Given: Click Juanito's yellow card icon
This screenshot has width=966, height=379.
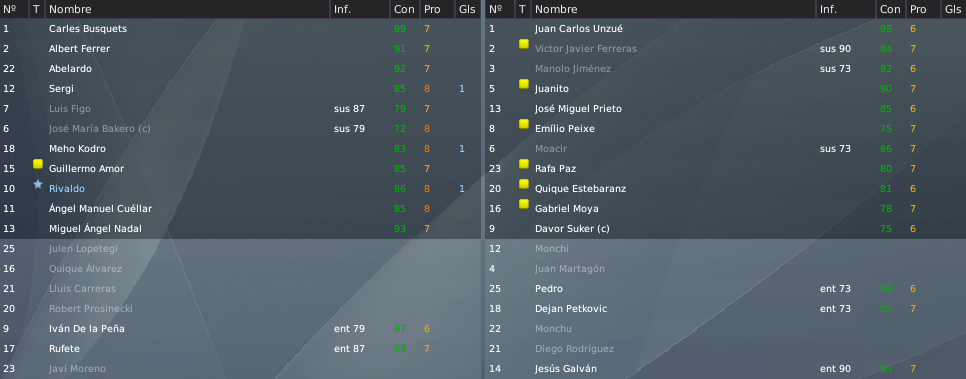Looking at the screenshot, I should point(524,84).
